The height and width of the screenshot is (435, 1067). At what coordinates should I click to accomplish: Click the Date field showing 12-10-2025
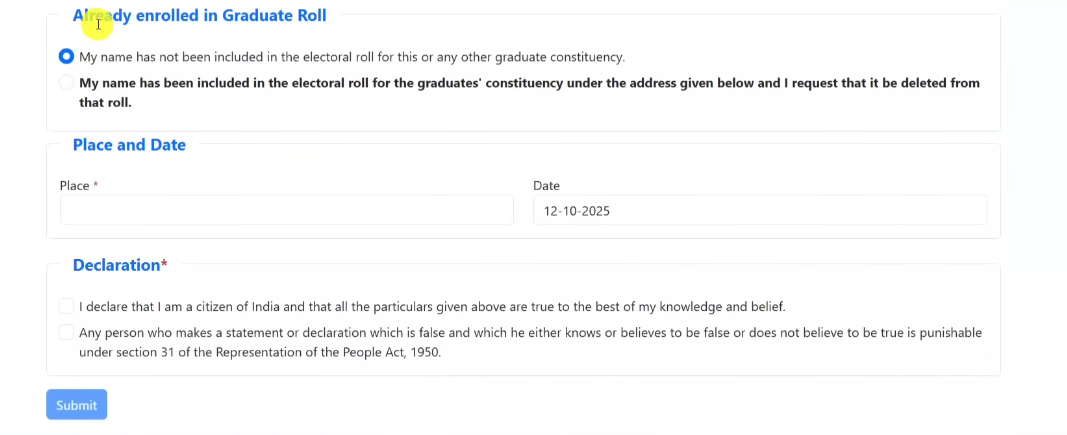tap(759, 211)
